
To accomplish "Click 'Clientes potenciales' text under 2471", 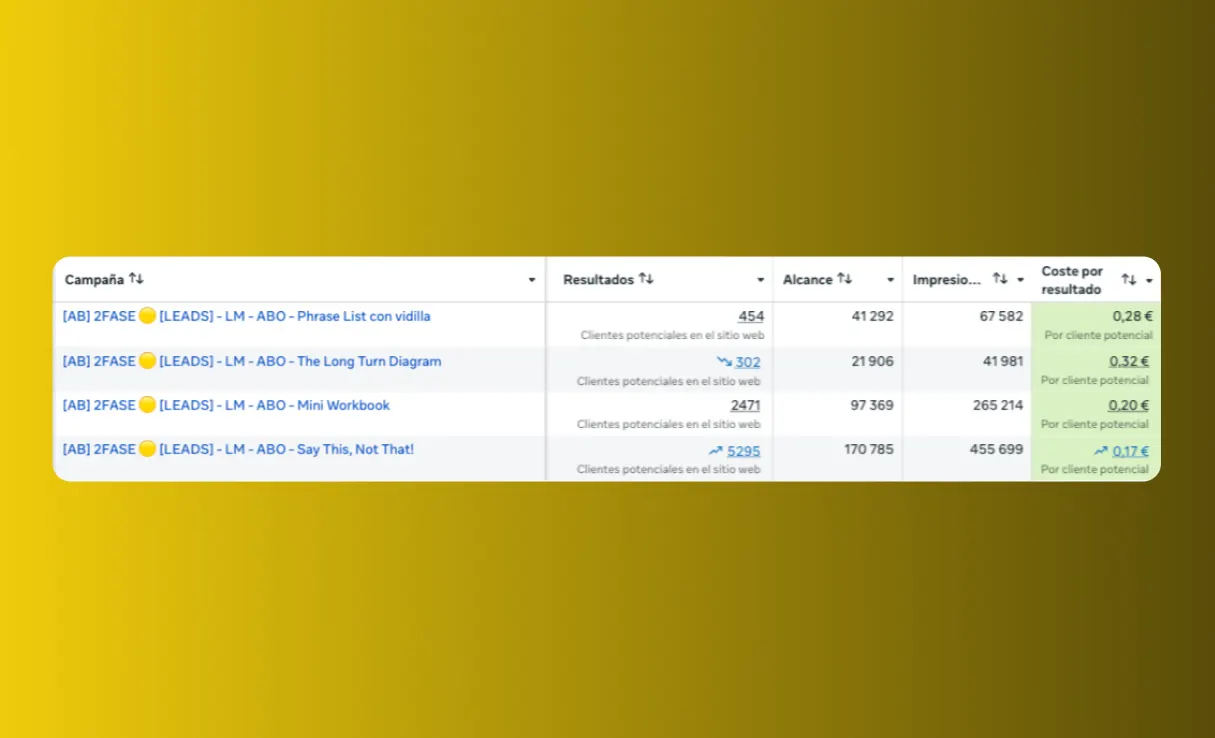I will click(669, 424).
